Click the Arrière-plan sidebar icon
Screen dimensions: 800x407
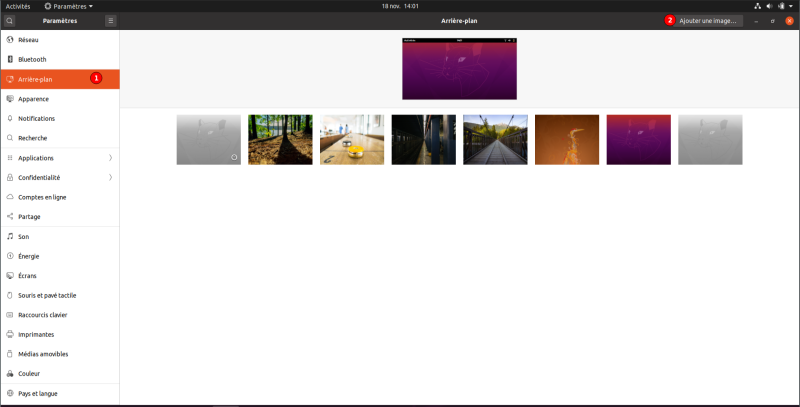click(10, 79)
